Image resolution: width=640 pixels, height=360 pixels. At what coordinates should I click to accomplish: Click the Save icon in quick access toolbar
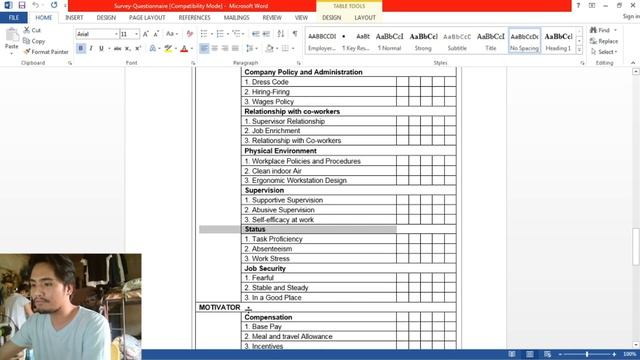[x=22, y=5]
